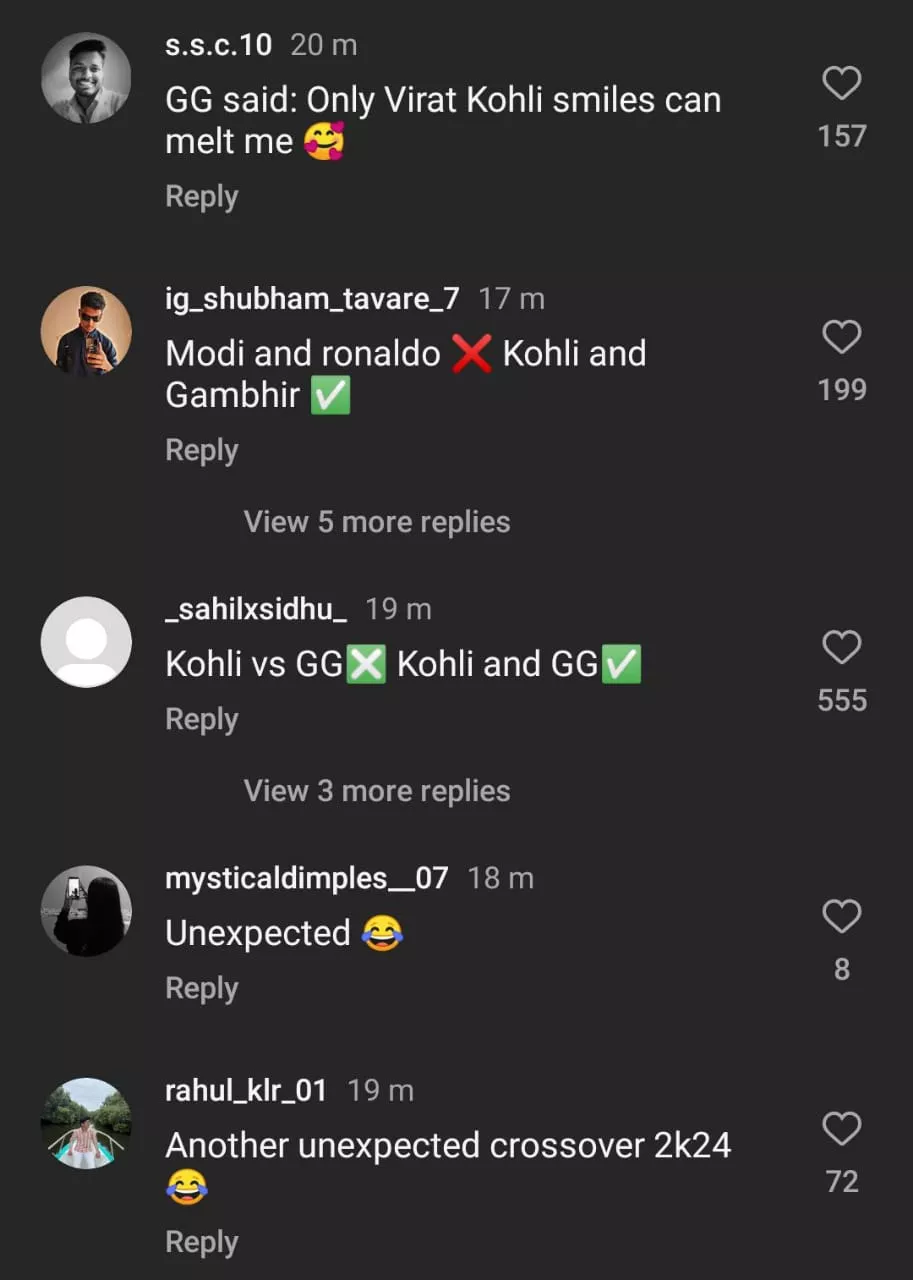
Task: Expand 'View 3 more replies'
Action: tap(377, 791)
